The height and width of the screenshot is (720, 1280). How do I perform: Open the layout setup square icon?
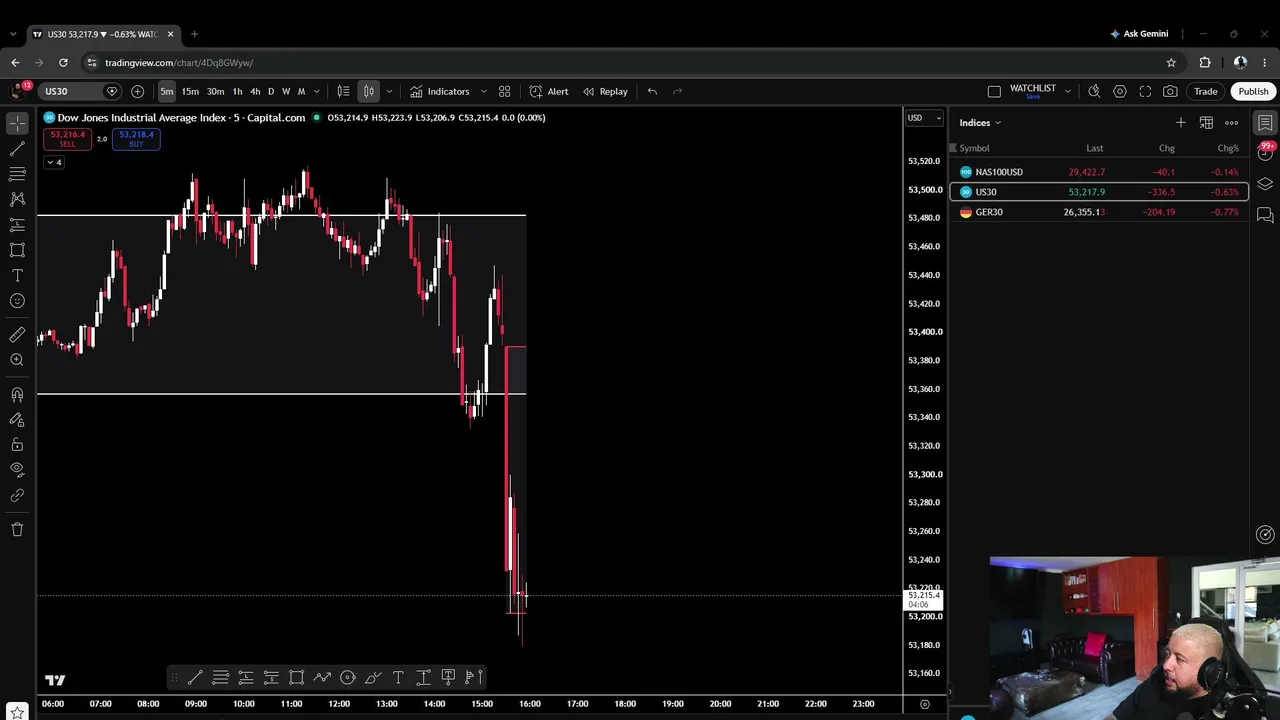pyautogui.click(x=994, y=91)
